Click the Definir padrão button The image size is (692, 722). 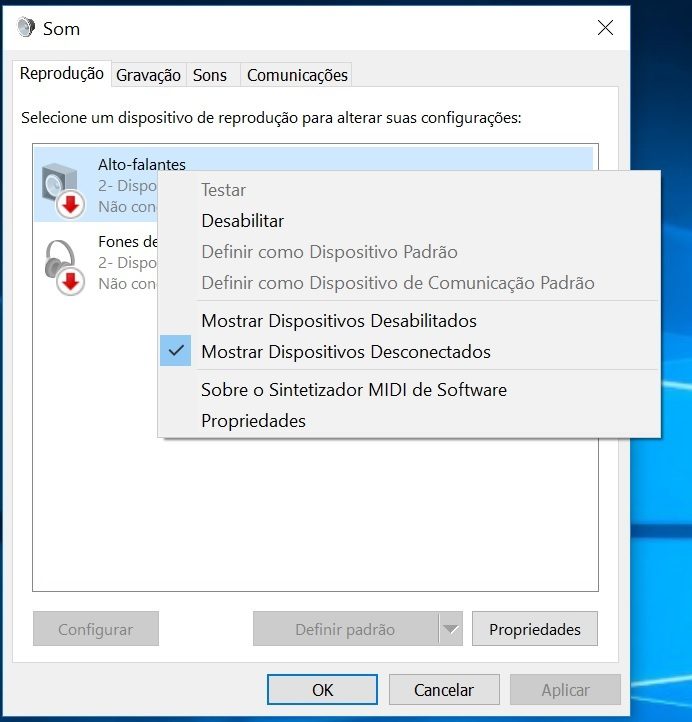coord(345,629)
